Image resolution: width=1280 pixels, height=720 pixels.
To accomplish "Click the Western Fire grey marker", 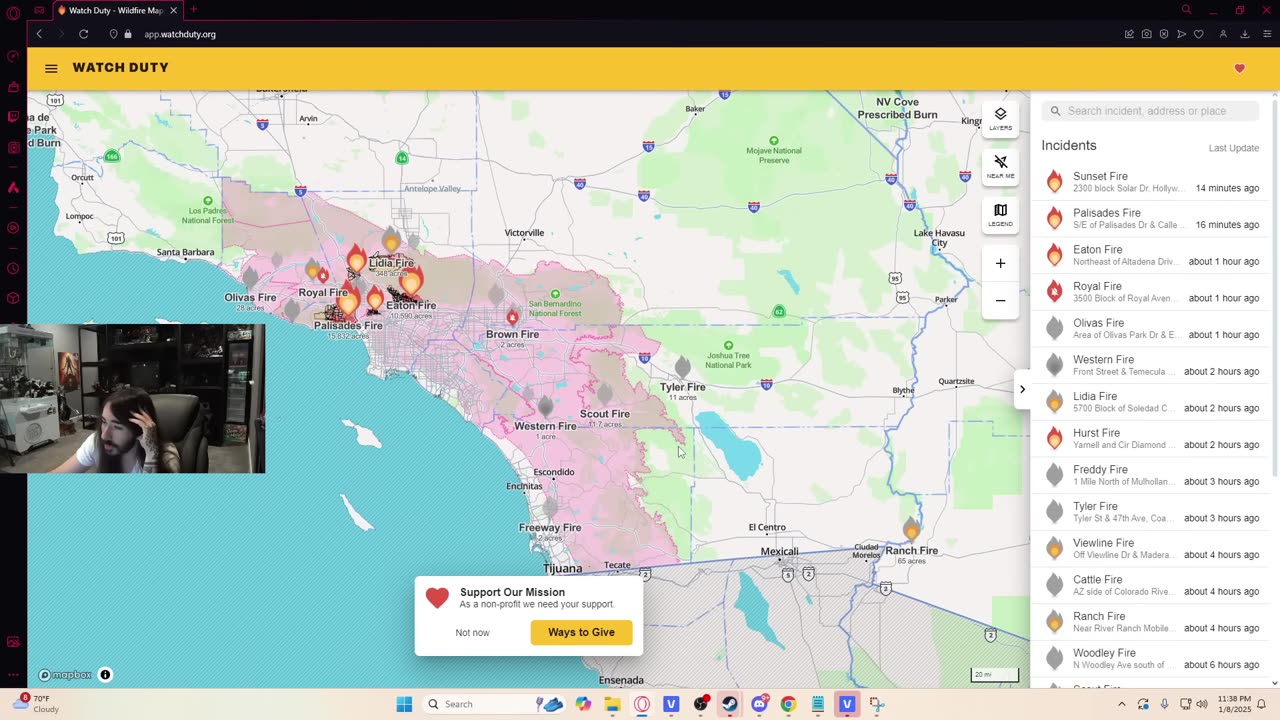I will [x=545, y=406].
